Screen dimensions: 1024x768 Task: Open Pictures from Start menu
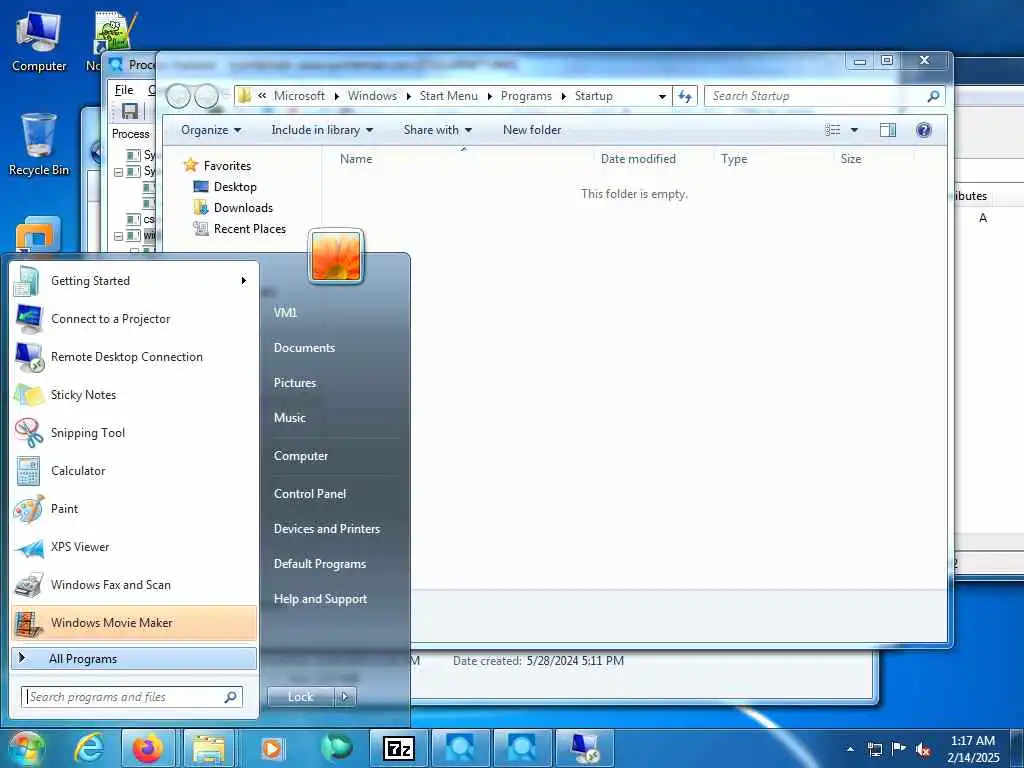295,383
